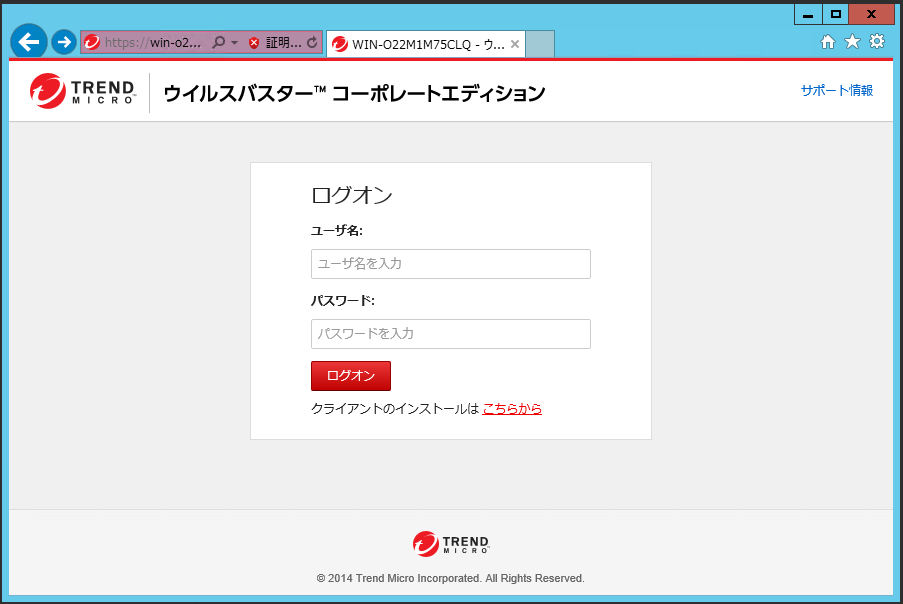Click the footer Trend Micro logo
903x604 pixels.
pyautogui.click(x=451, y=544)
